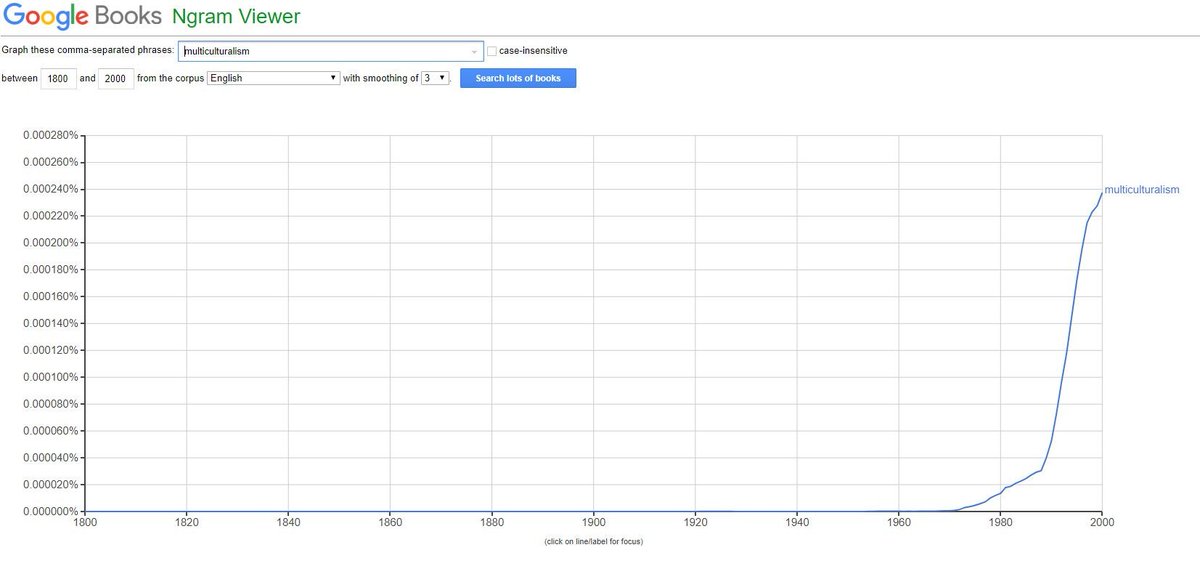Open the Ngram Viewer title link

(236, 17)
